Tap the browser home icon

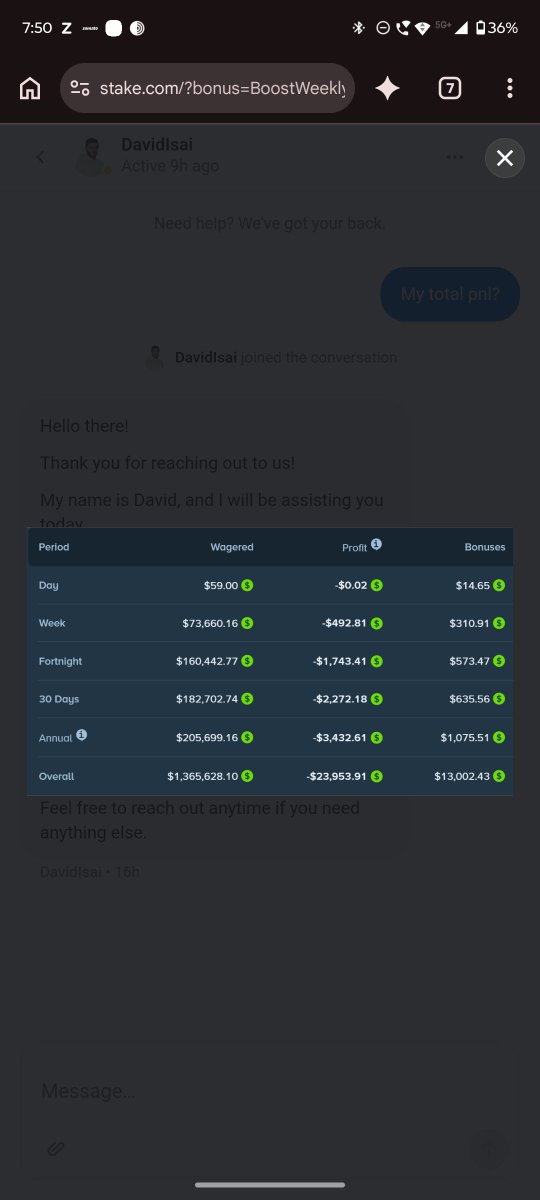click(x=30, y=88)
